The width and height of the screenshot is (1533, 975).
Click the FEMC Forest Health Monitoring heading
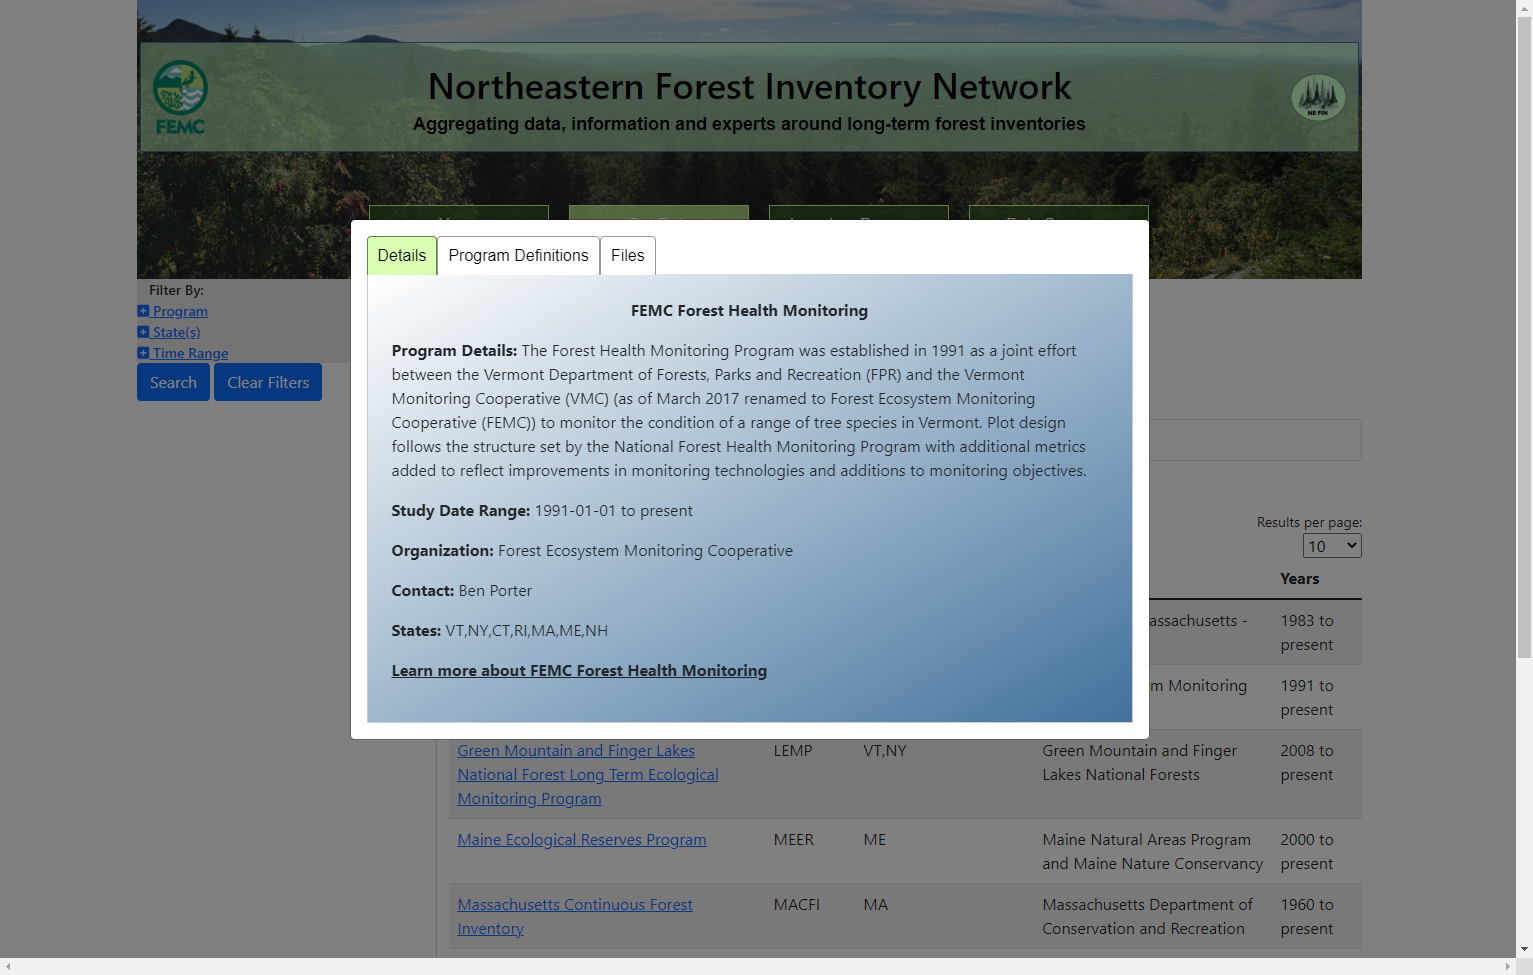pyautogui.click(x=749, y=311)
